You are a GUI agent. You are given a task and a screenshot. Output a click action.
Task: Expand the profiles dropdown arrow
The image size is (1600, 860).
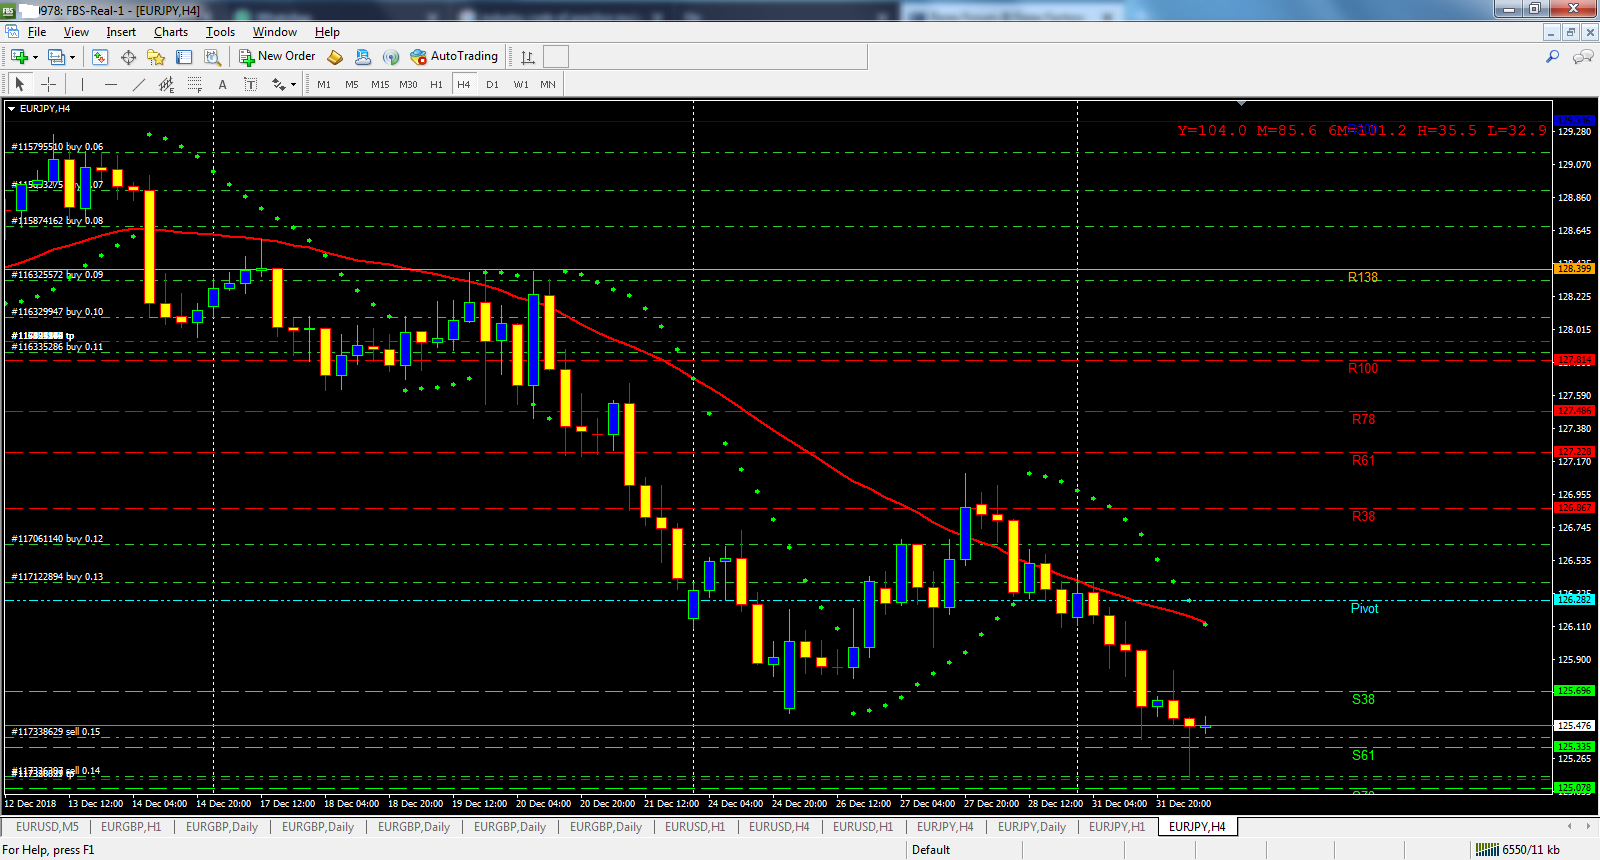(x=72, y=57)
